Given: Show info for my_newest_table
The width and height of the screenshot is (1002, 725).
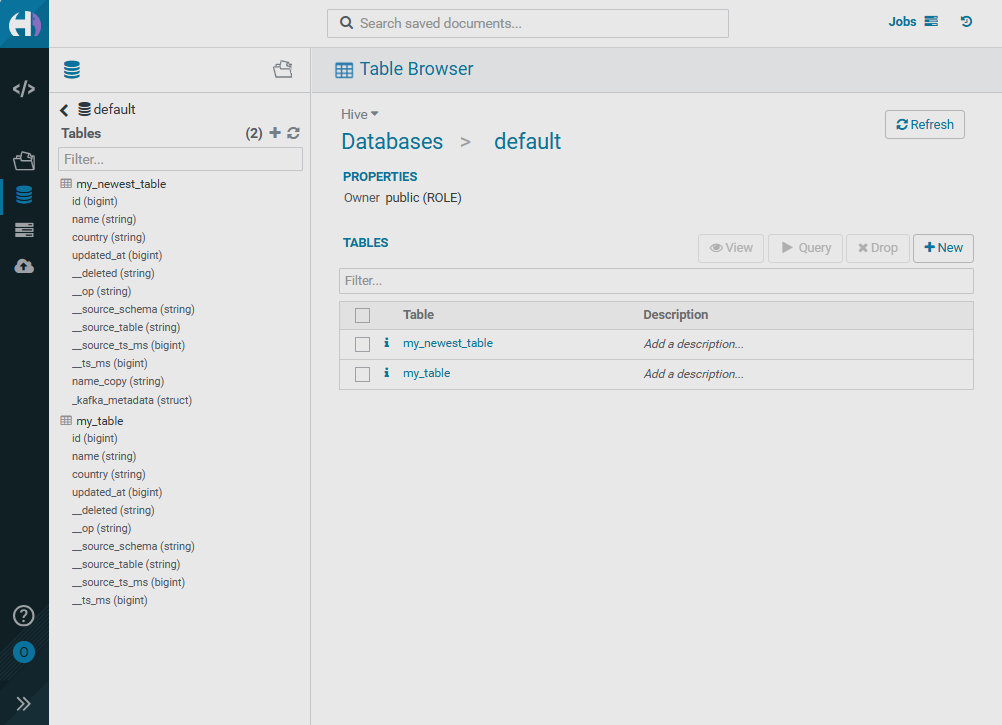Looking at the screenshot, I should coord(386,343).
